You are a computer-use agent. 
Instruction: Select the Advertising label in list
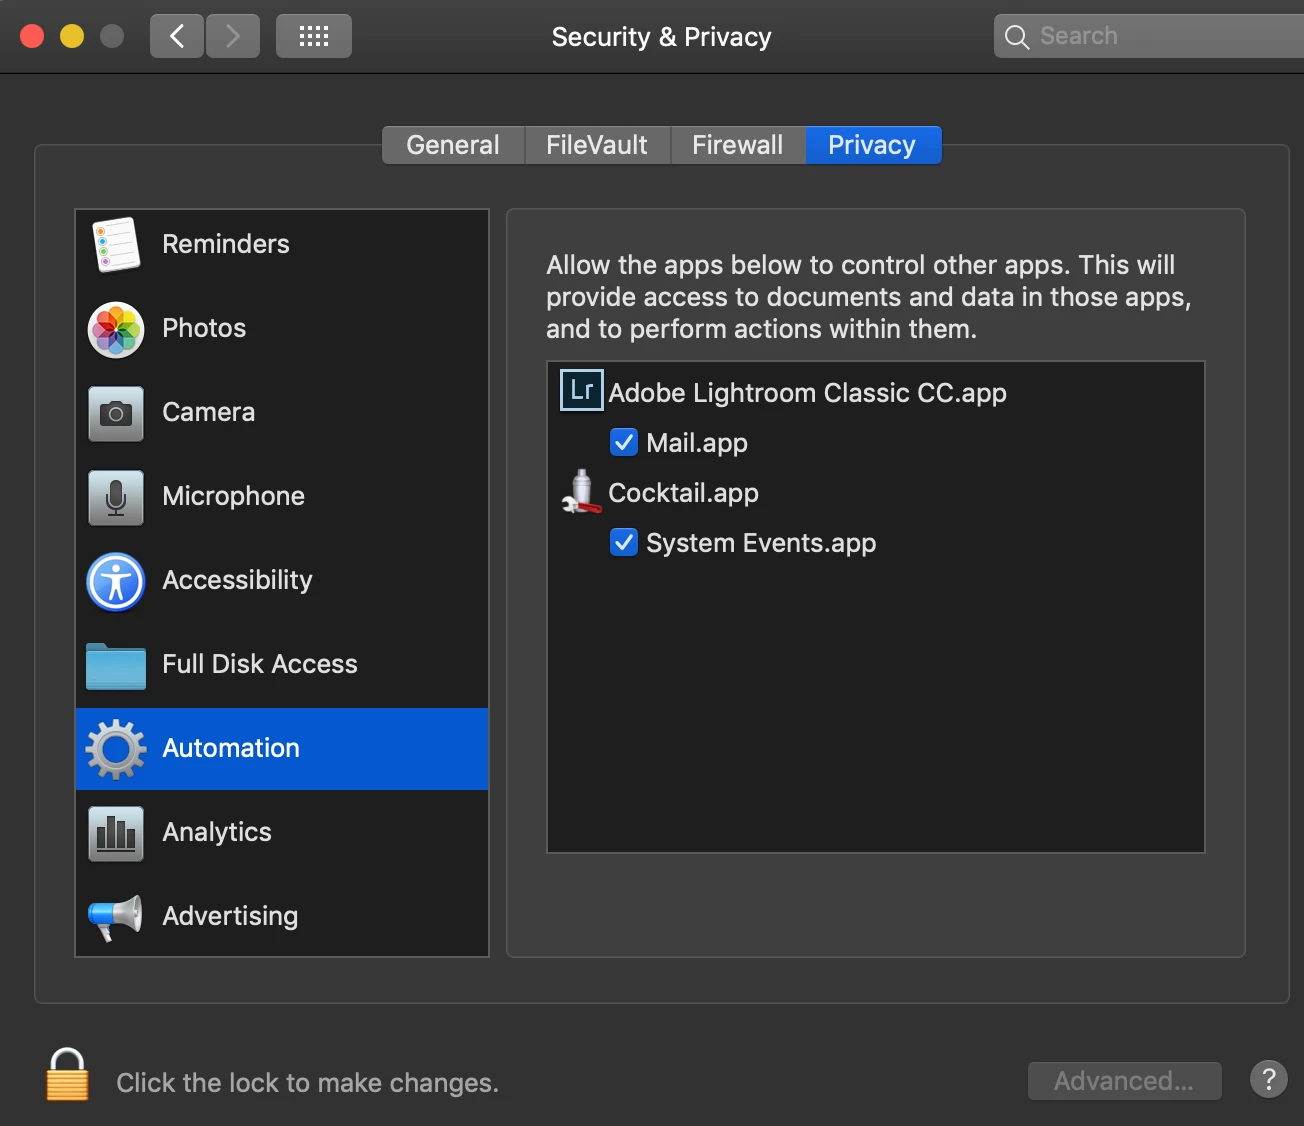click(x=230, y=916)
